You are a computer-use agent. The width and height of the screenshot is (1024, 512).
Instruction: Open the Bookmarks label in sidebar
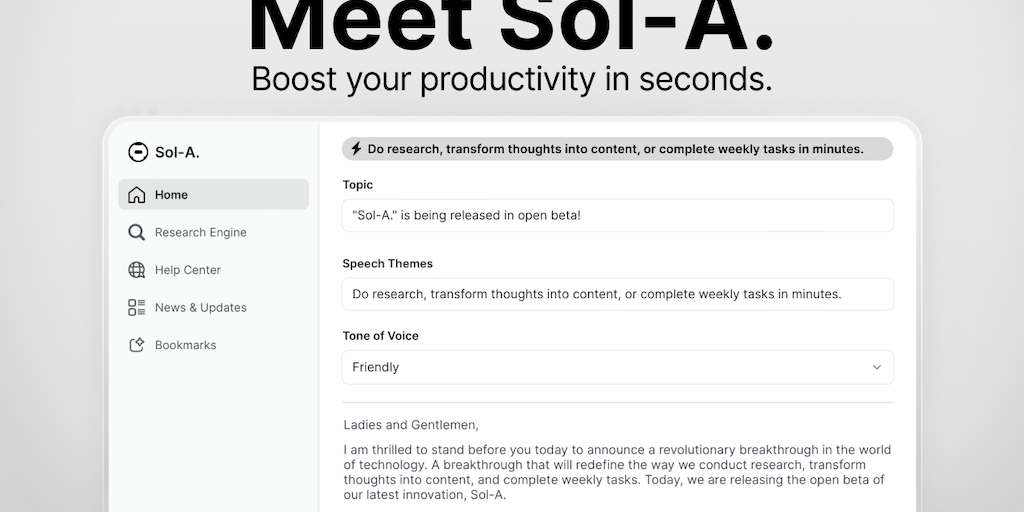[185, 345]
